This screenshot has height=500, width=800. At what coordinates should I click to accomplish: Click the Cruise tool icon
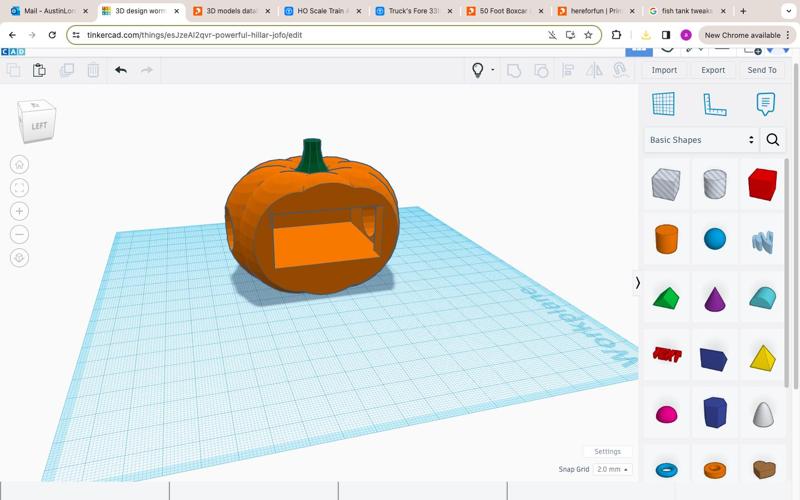(x=620, y=69)
